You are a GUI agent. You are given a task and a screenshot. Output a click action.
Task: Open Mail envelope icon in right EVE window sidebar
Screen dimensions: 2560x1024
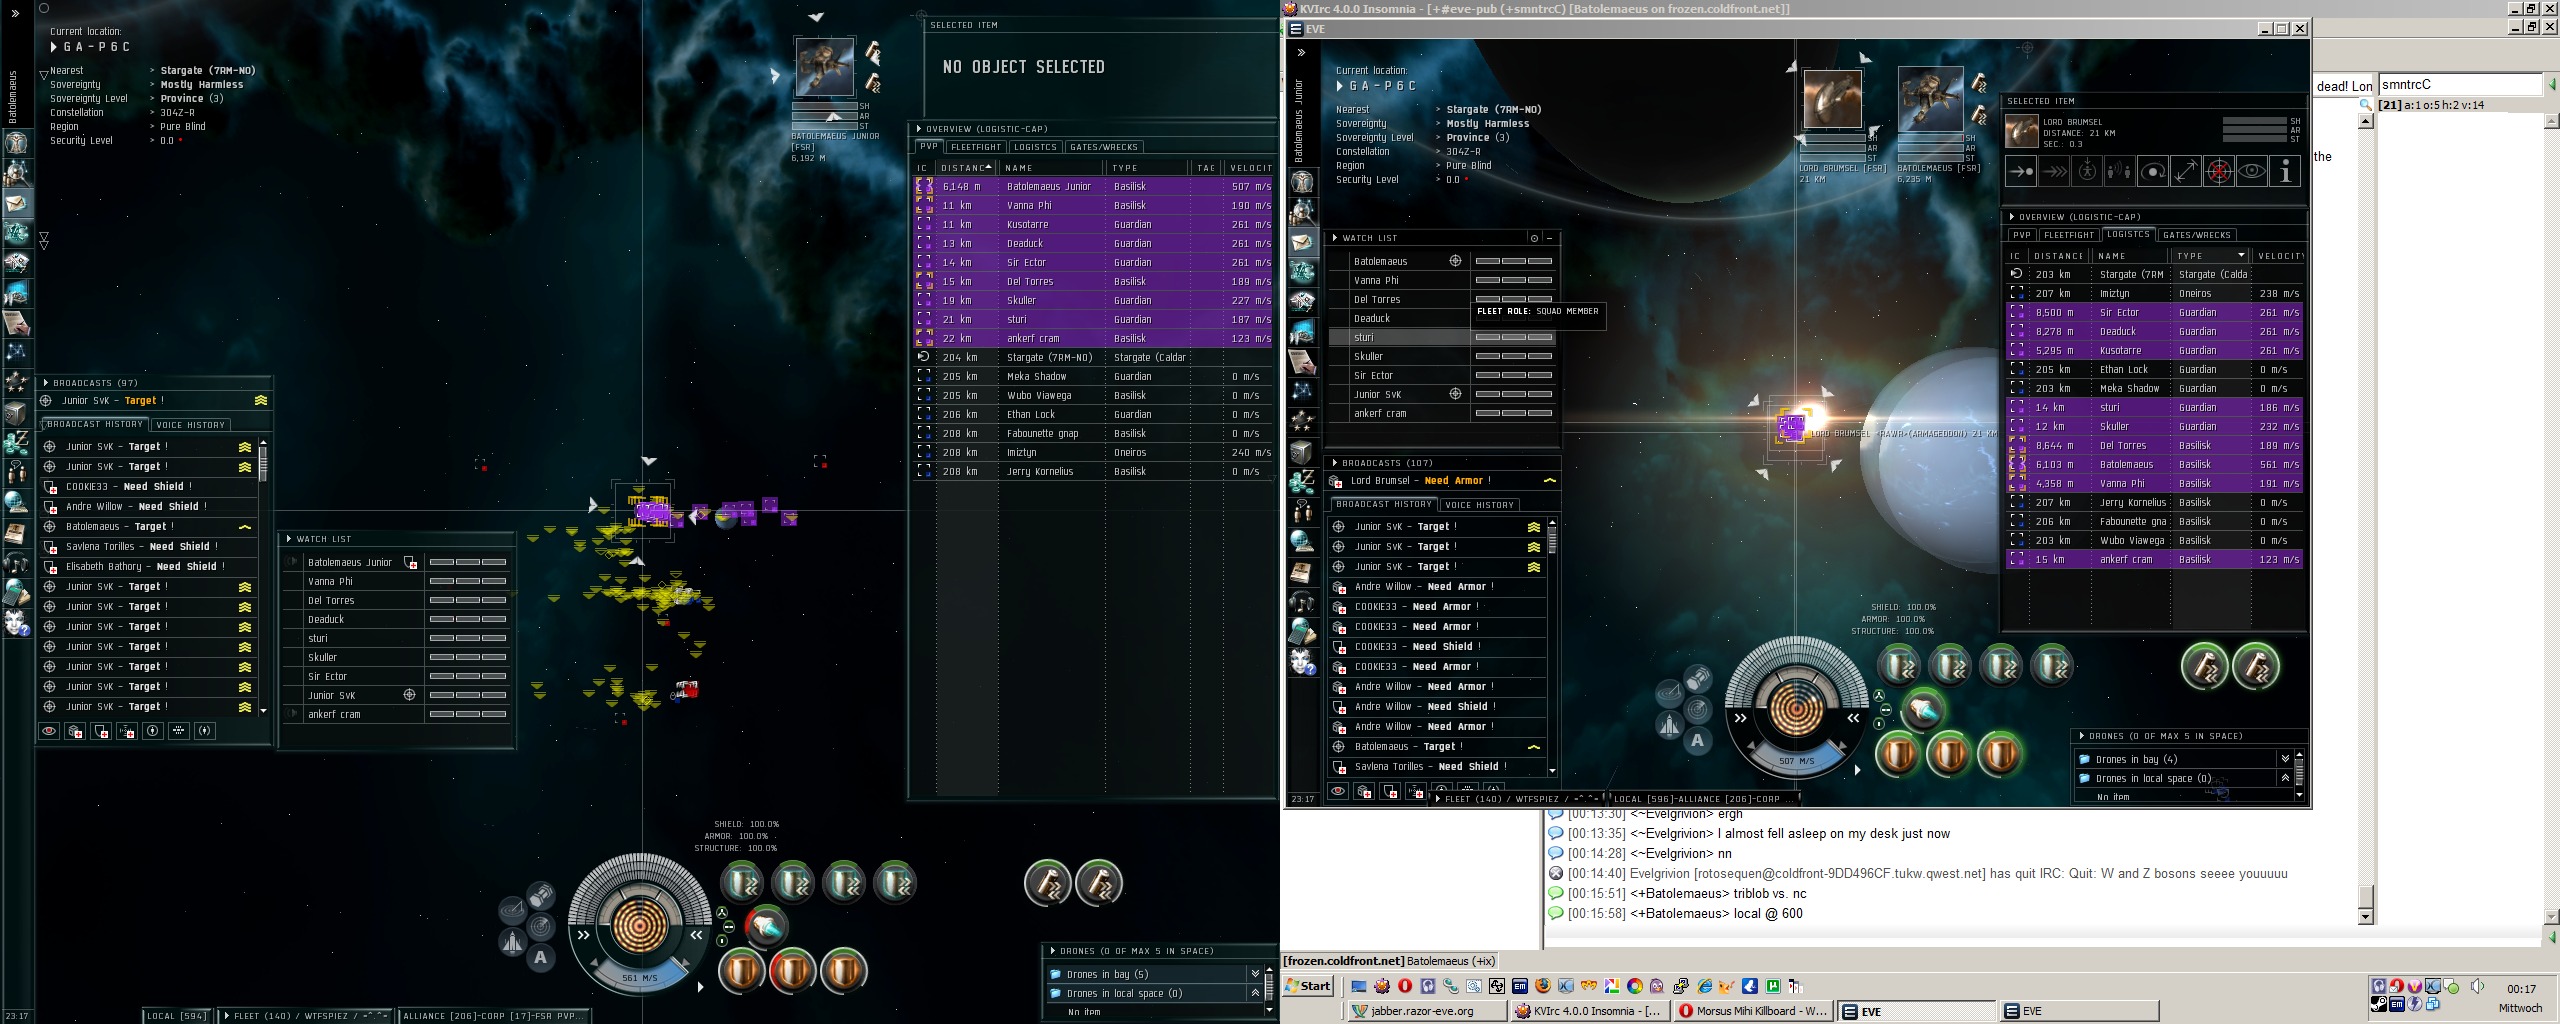pyautogui.click(x=1302, y=242)
